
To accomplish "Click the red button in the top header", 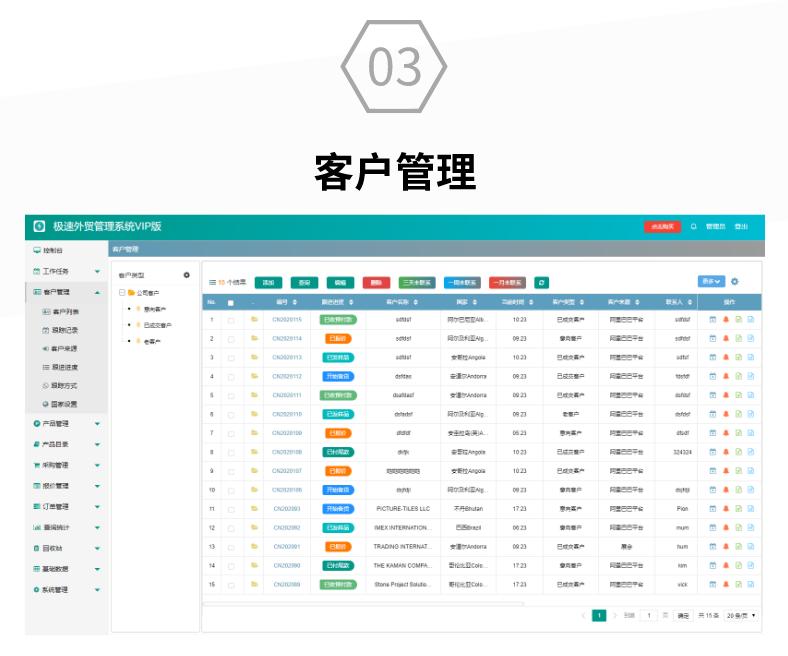I will click(662, 227).
